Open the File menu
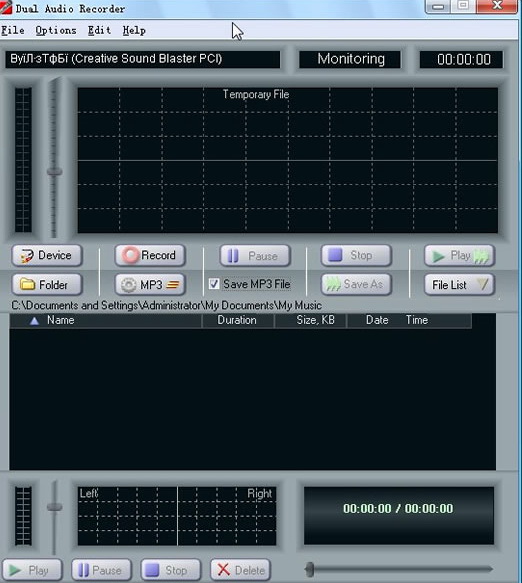Screen dimensions: 522x583 (x=13, y=30)
